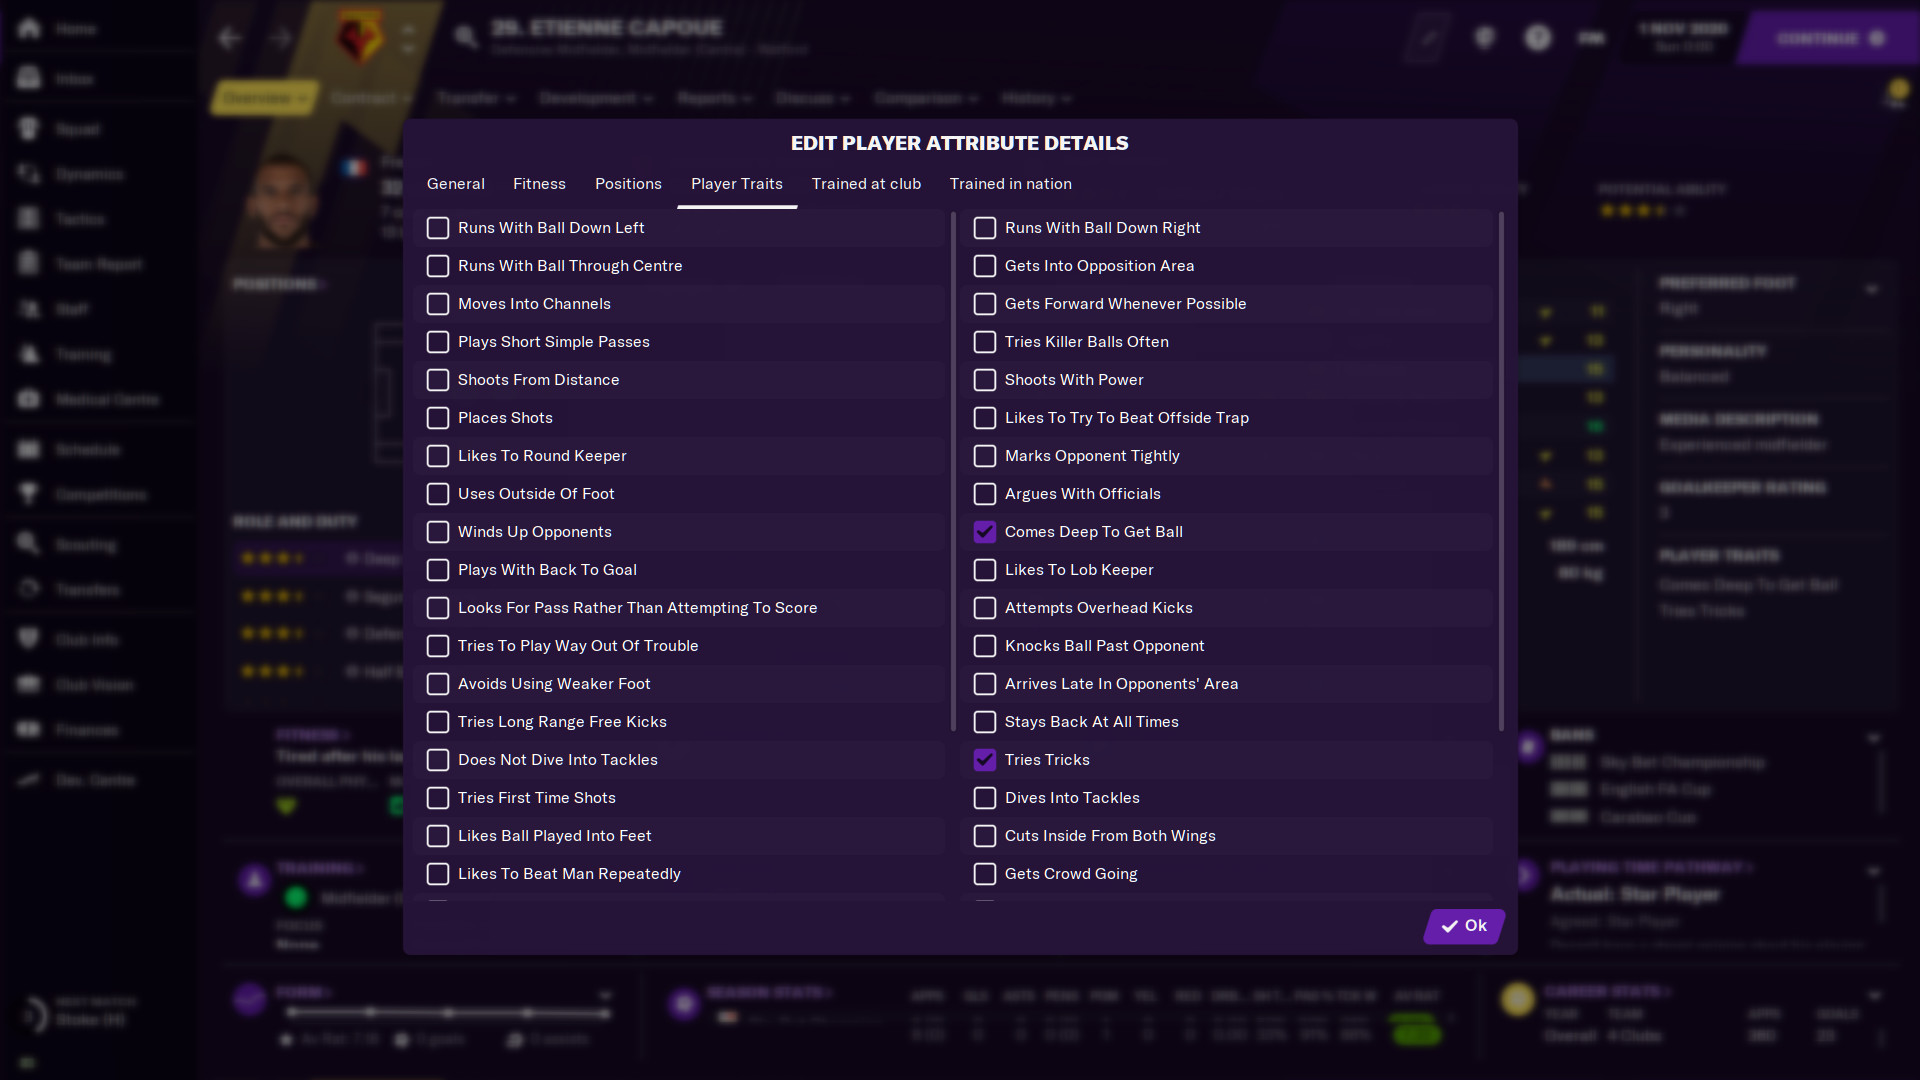The width and height of the screenshot is (1920, 1080).
Task: Toggle the Comes Deep To Get Ball checkbox
Action: click(x=984, y=530)
